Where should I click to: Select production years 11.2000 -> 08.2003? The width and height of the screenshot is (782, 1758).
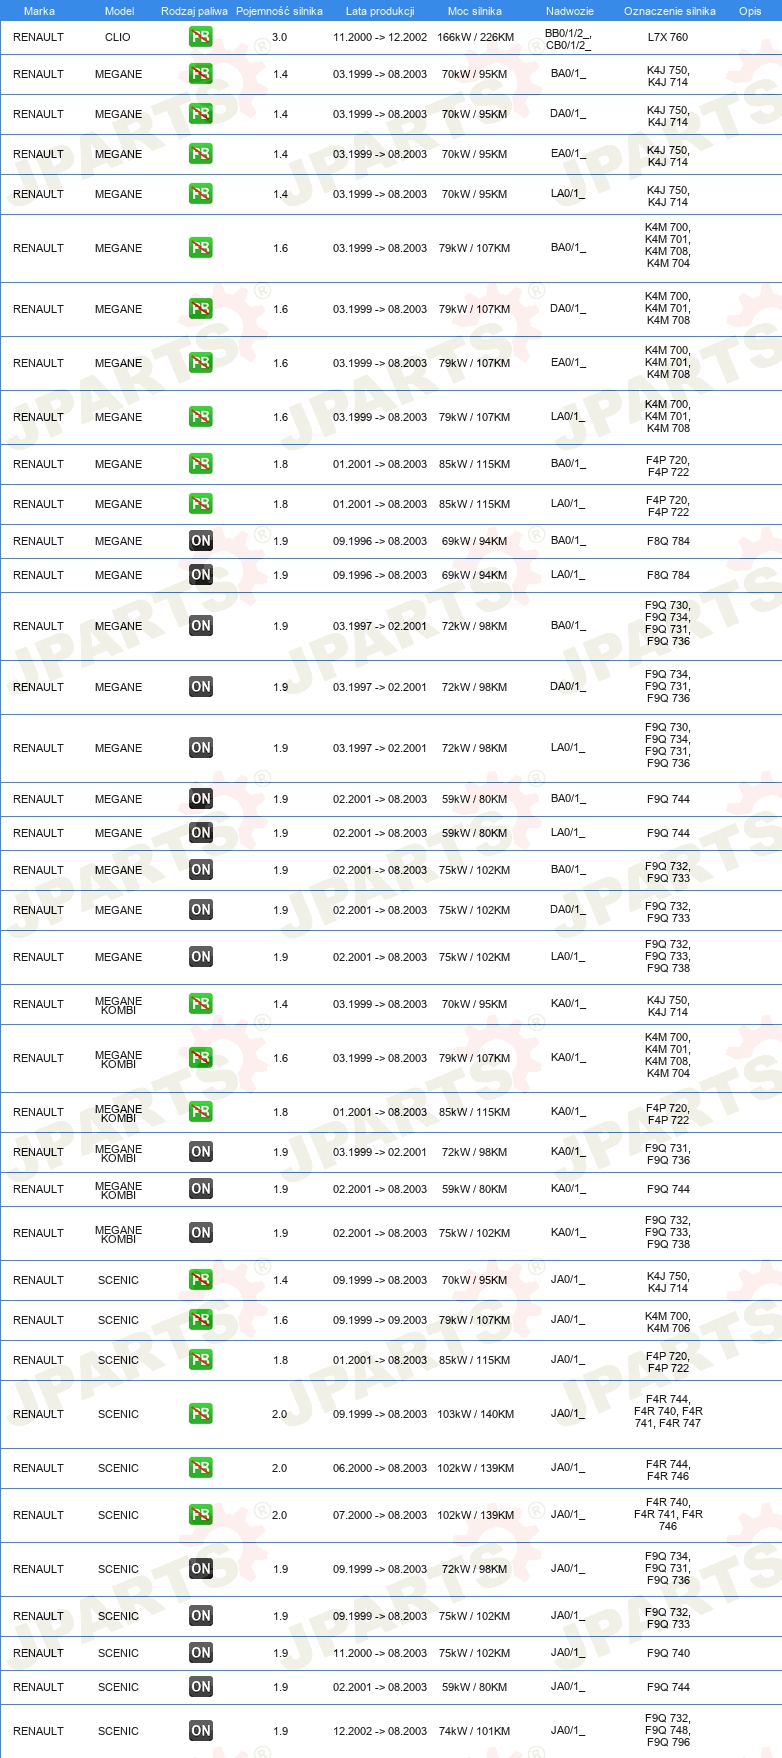click(x=380, y=1653)
